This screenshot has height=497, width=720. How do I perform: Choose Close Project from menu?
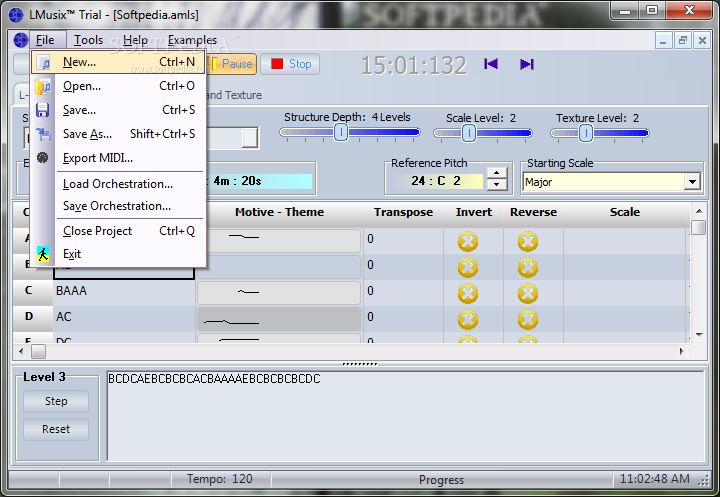click(118, 231)
